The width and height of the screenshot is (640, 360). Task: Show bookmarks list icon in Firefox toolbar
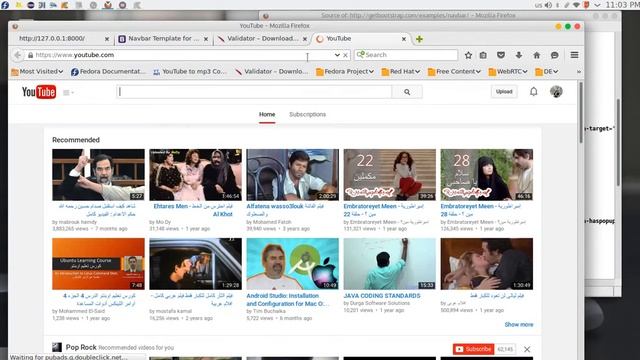483,55
